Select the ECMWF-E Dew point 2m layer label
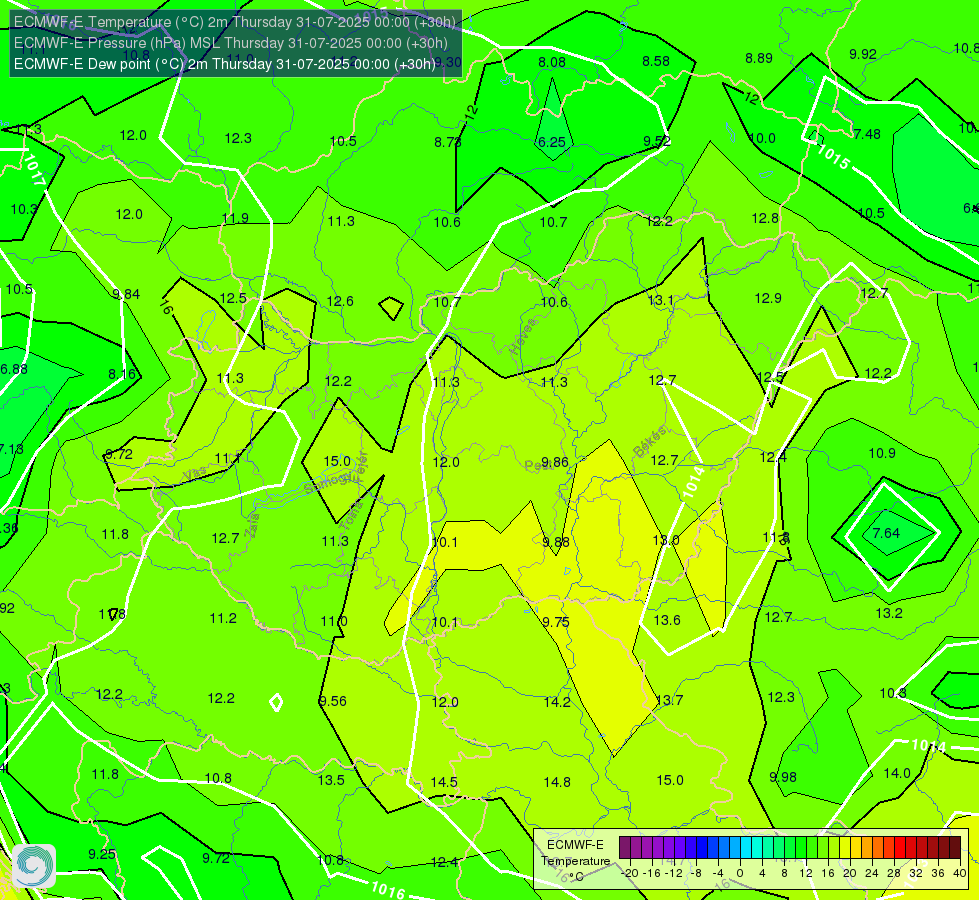979x900 pixels. click(225, 64)
